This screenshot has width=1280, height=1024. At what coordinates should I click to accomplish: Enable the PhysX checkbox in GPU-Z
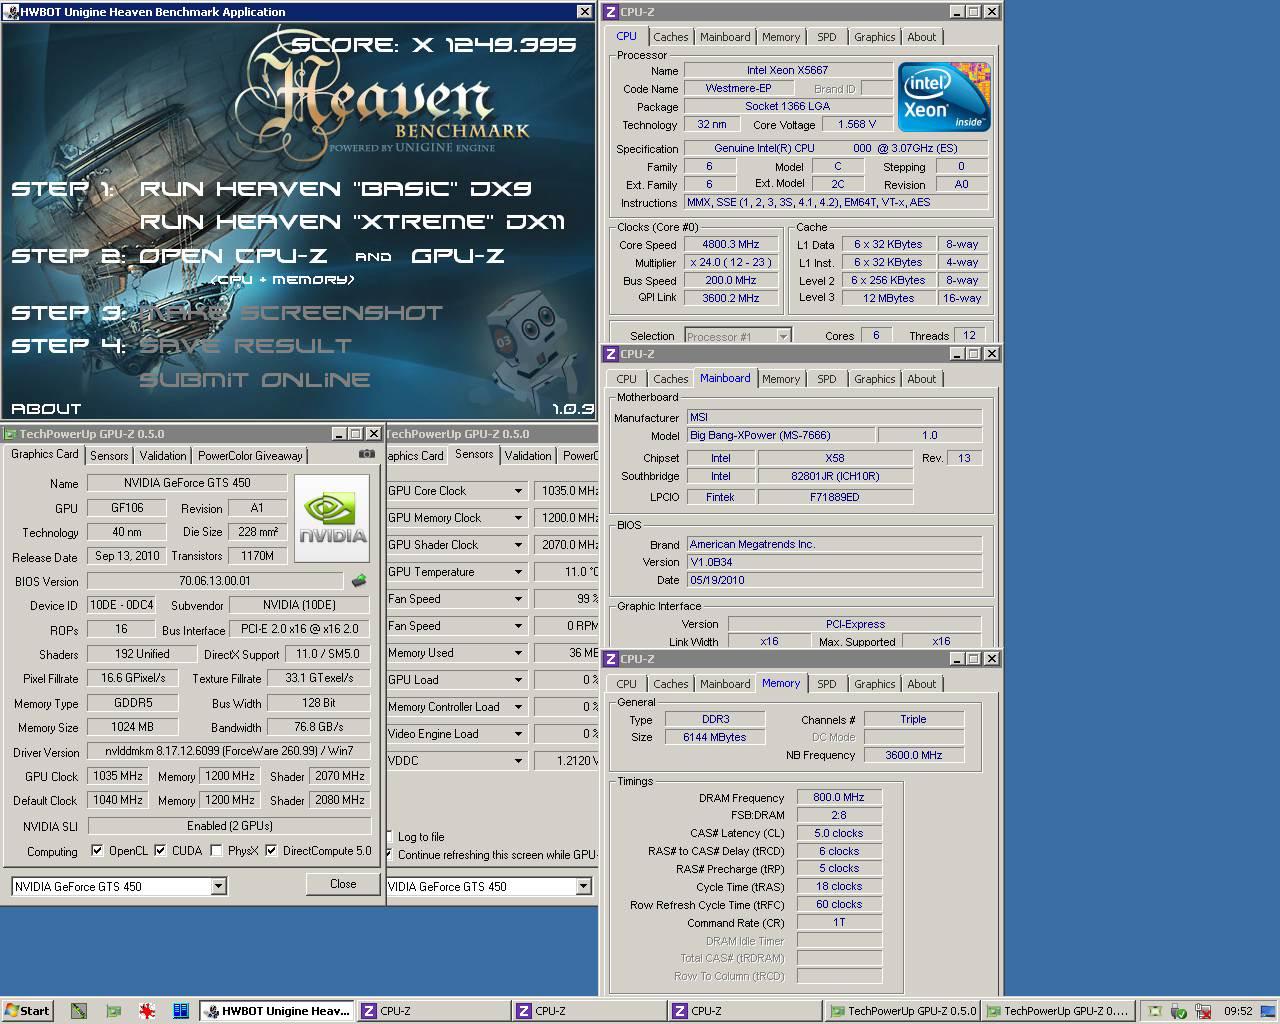(x=216, y=851)
